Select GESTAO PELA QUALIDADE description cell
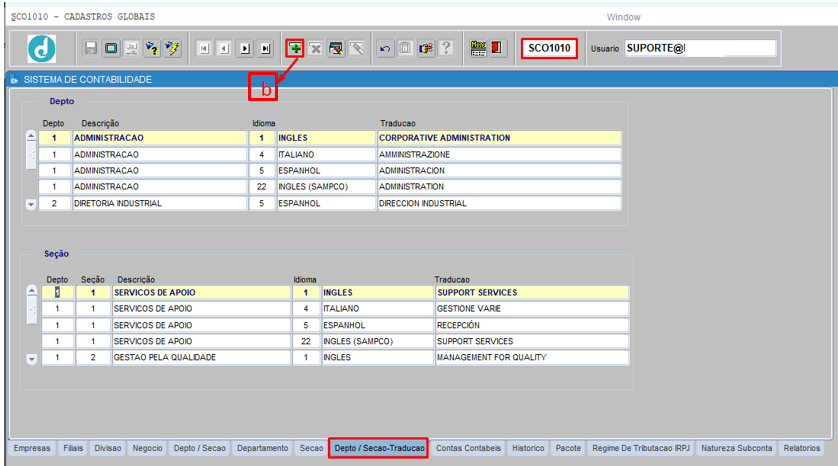Image resolution: width=838 pixels, height=466 pixels. click(x=201, y=357)
